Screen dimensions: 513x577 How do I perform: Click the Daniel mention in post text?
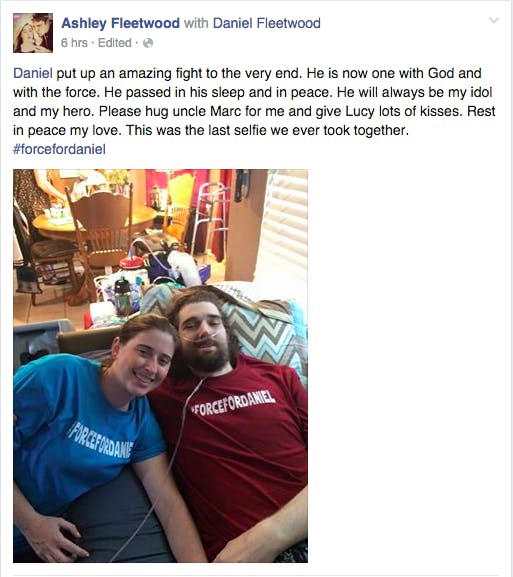click(33, 73)
